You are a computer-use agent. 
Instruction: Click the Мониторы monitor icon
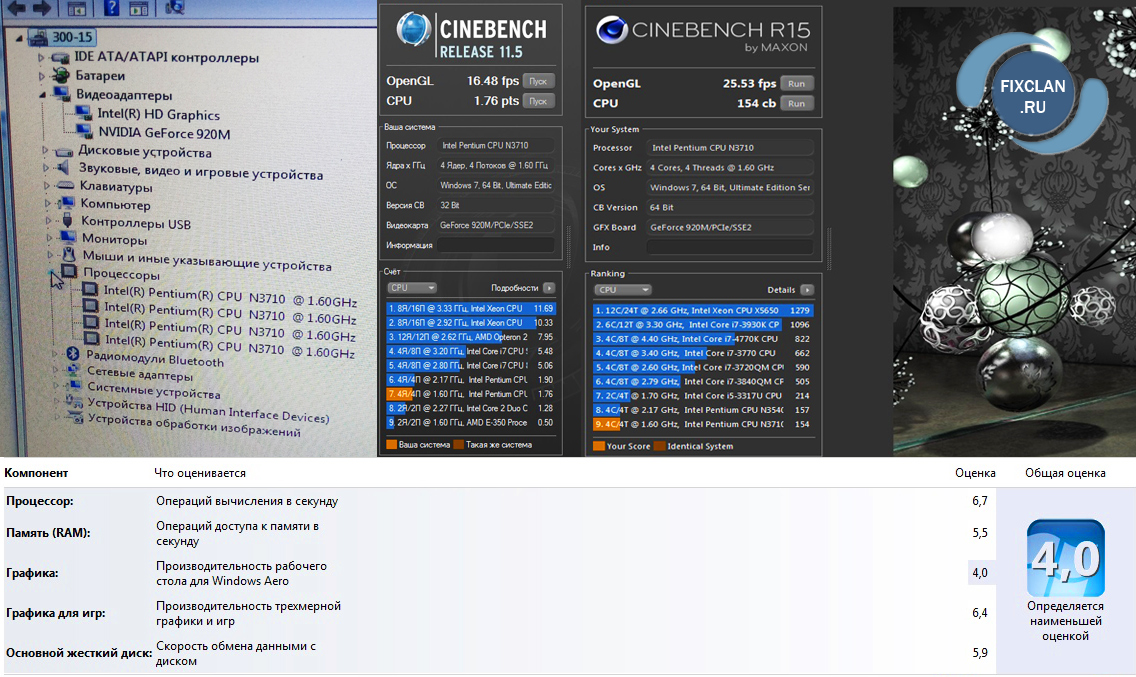[x=68, y=238]
